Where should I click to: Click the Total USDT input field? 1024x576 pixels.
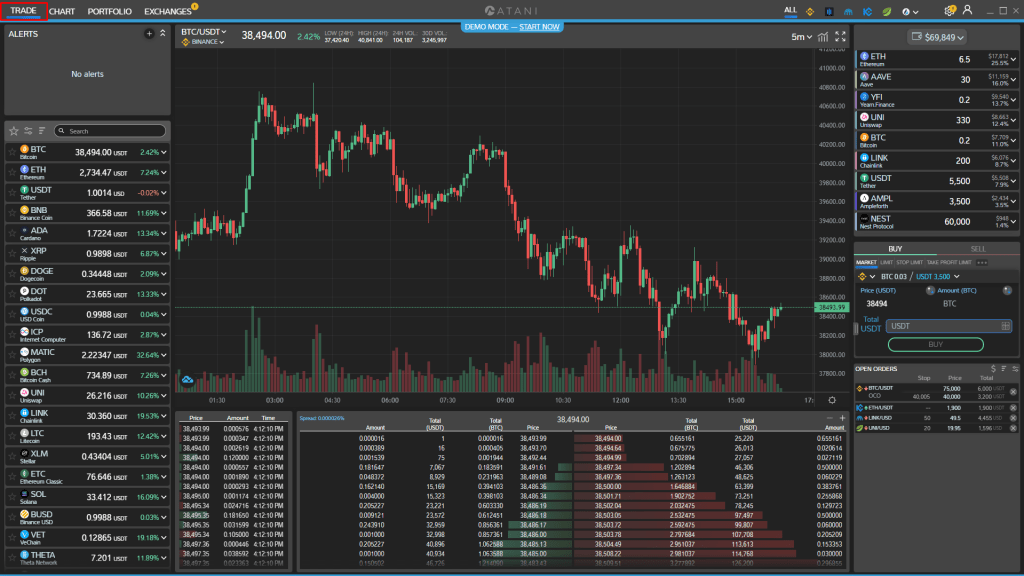coord(950,326)
